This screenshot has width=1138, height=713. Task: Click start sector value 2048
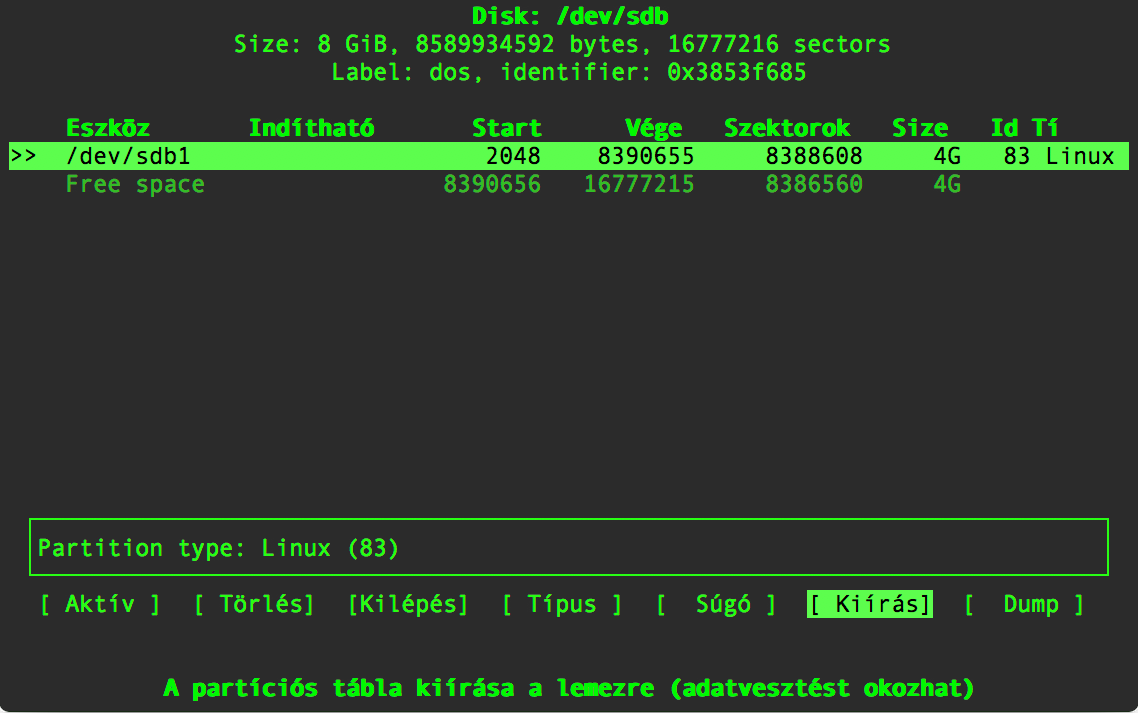513,156
